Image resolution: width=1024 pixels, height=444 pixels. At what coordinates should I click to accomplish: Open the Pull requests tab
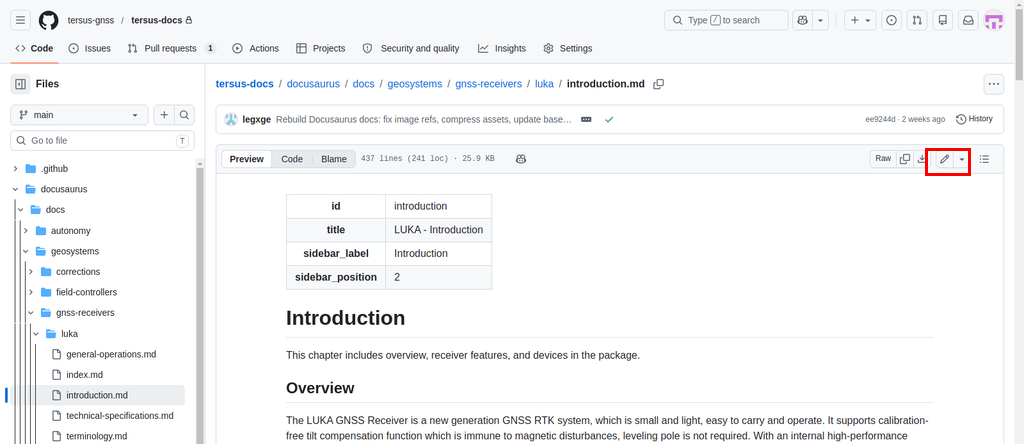pos(172,48)
